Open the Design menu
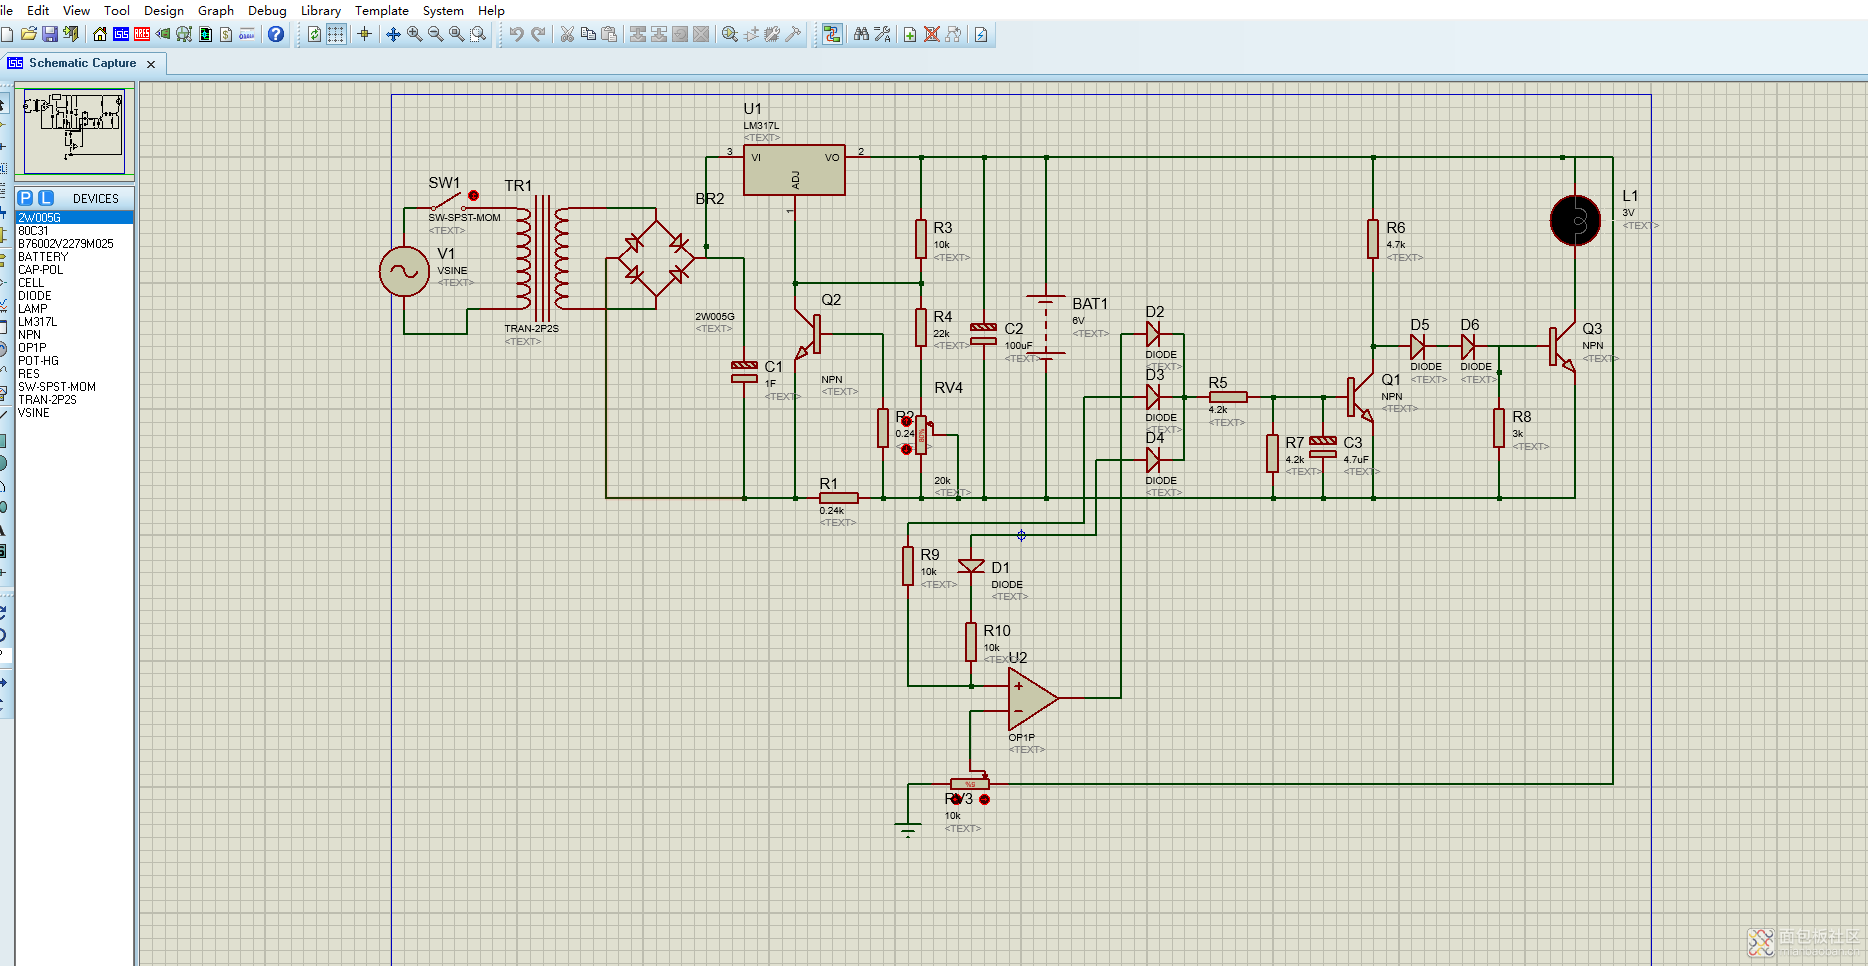The height and width of the screenshot is (966, 1868). point(164,10)
